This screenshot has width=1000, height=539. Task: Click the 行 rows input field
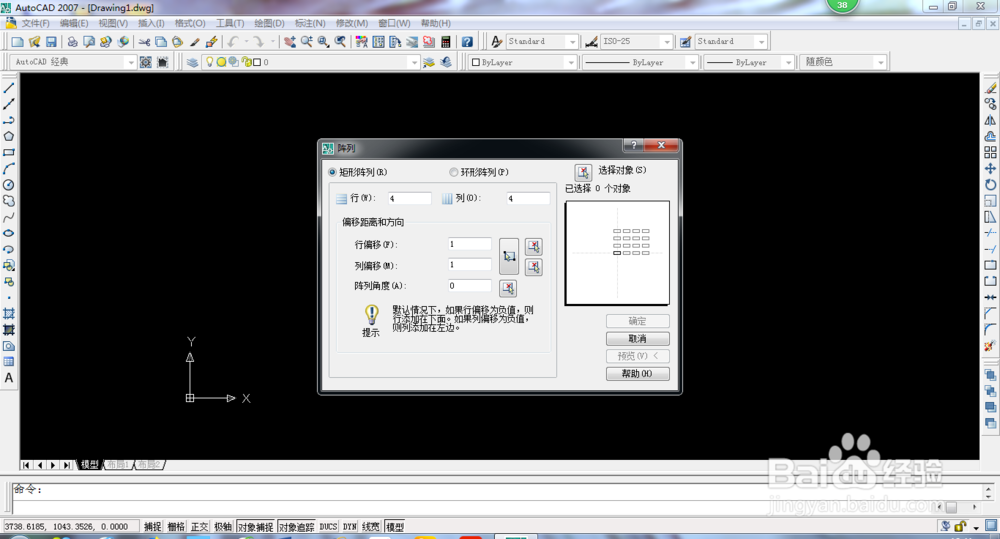[409, 198]
